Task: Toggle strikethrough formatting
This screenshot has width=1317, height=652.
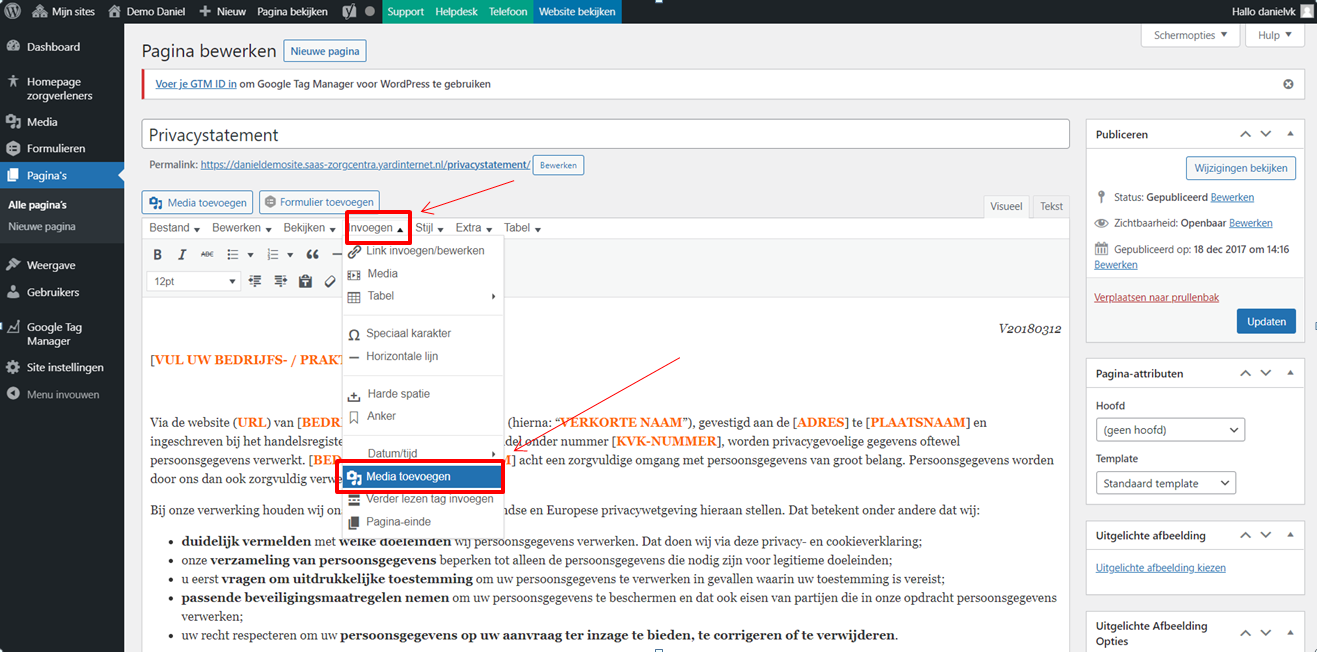Action: click(207, 255)
